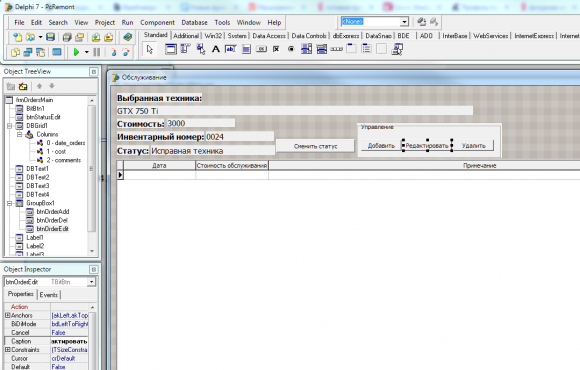Open the component selector dropdown in Object Inspector
The width and height of the screenshot is (580, 370).
click(x=91, y=282)
